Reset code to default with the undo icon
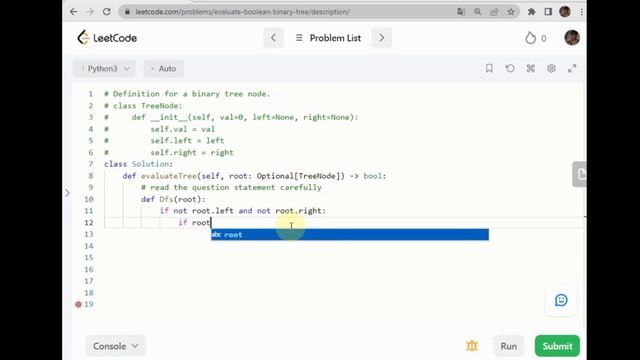Screen dimensions: 640x360 click(510, 69)
